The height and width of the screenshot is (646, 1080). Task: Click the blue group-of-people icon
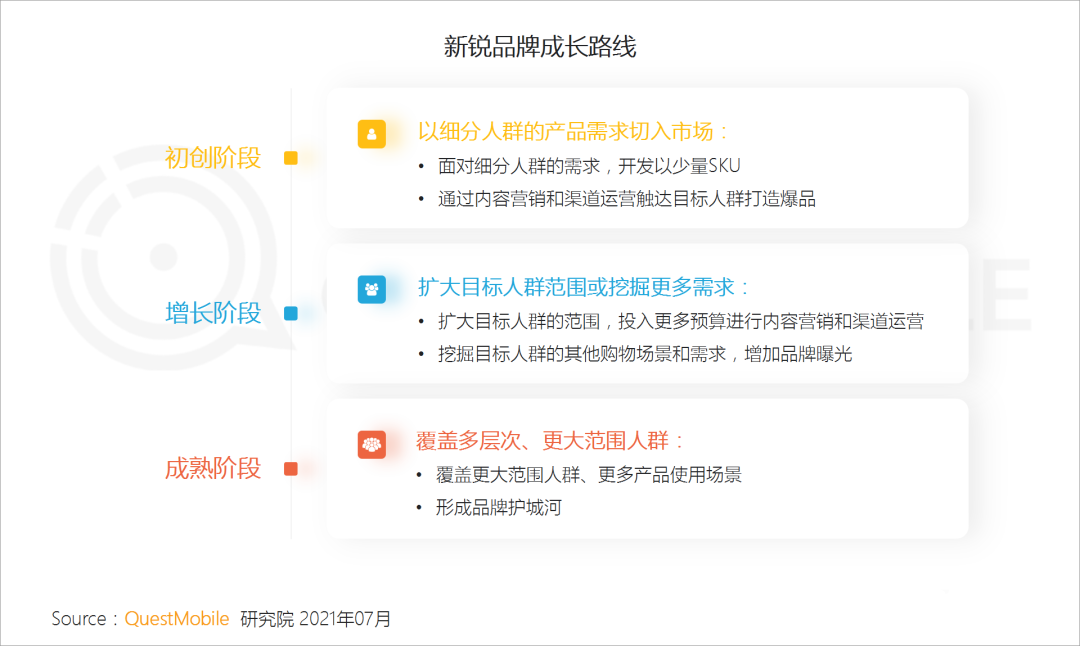coord(371,289)
